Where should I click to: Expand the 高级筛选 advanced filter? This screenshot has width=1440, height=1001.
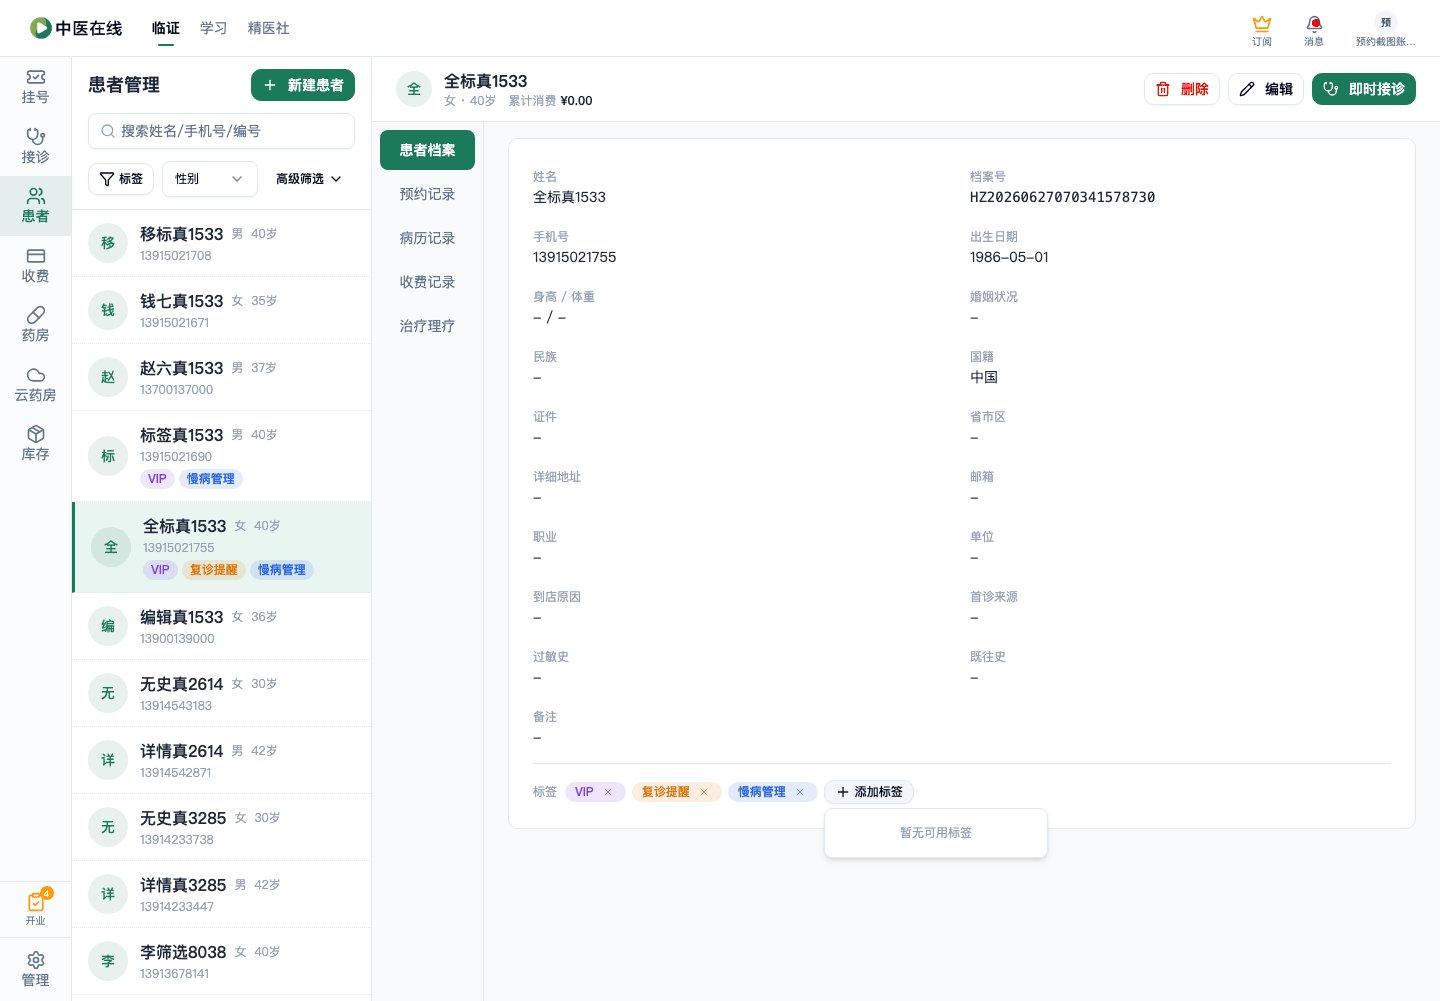[x=309, y=179]
